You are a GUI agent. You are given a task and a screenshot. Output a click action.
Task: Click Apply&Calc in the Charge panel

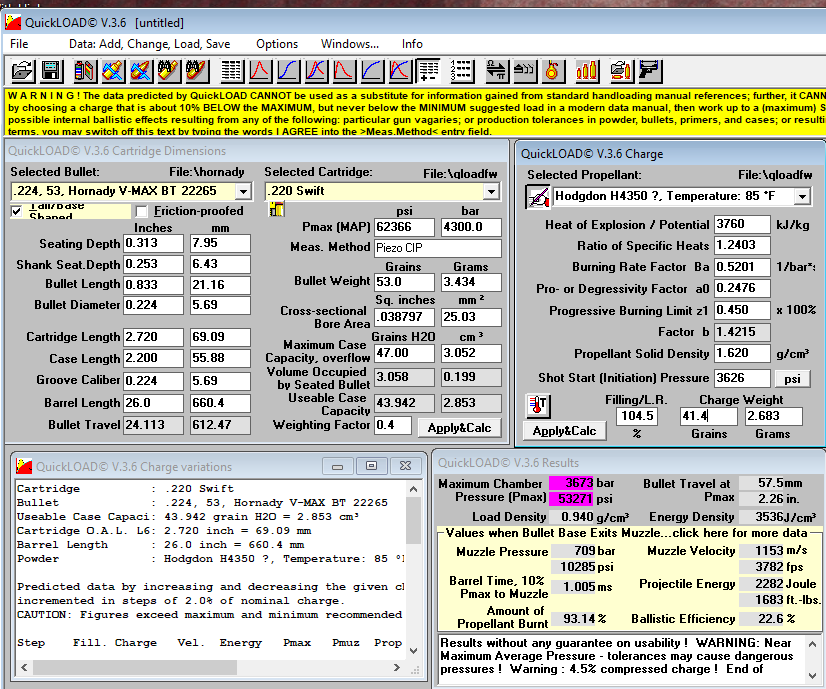(565, 431)
